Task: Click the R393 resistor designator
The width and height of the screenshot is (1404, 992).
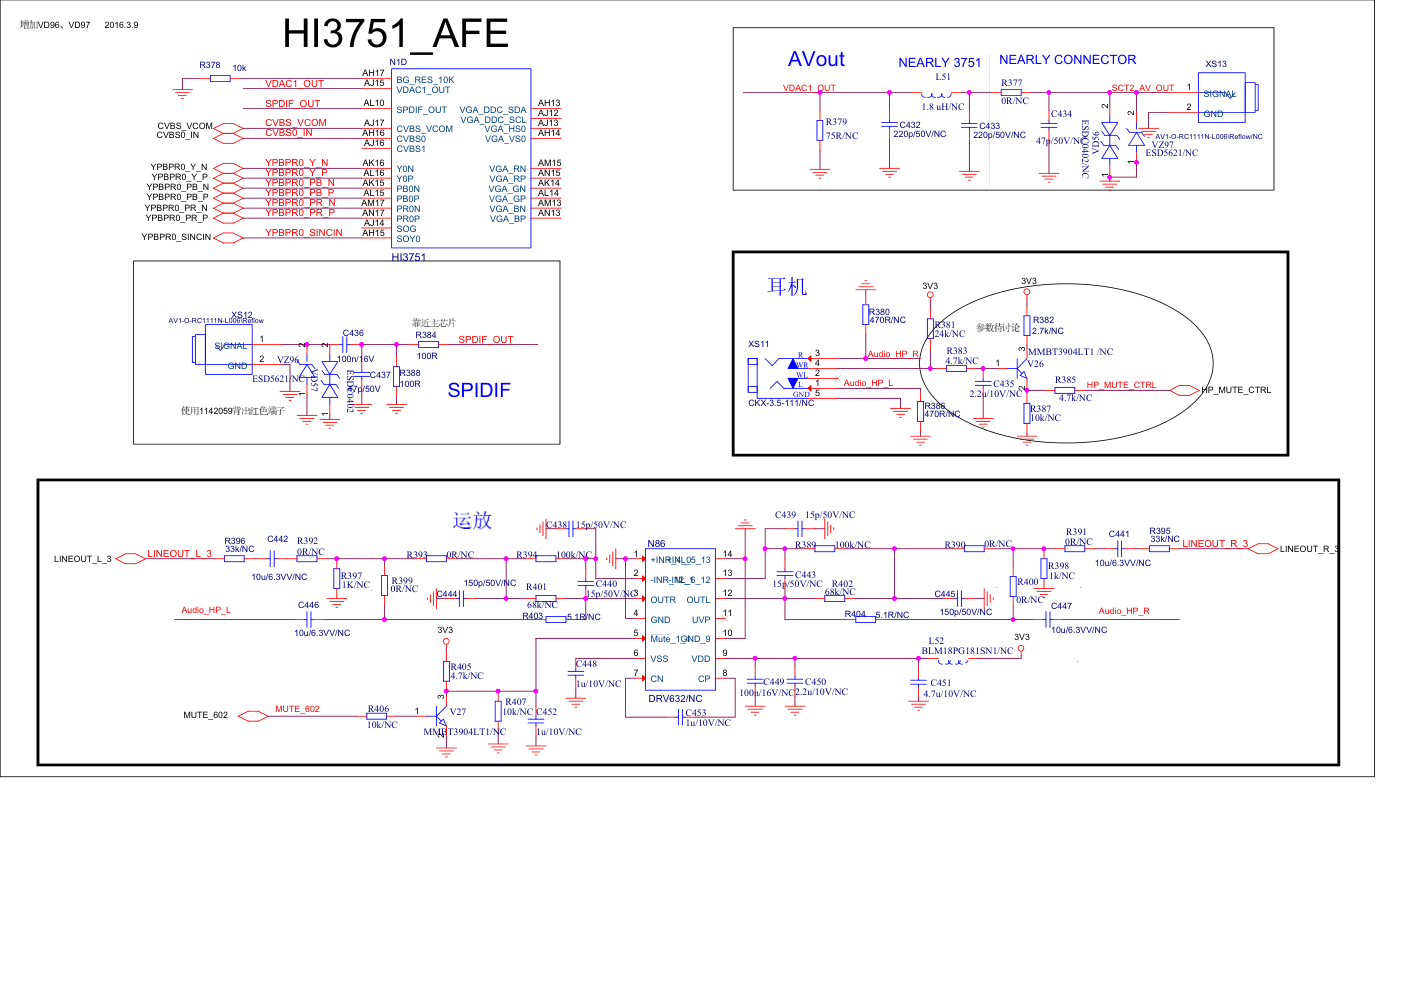Action: coord(417,555)
